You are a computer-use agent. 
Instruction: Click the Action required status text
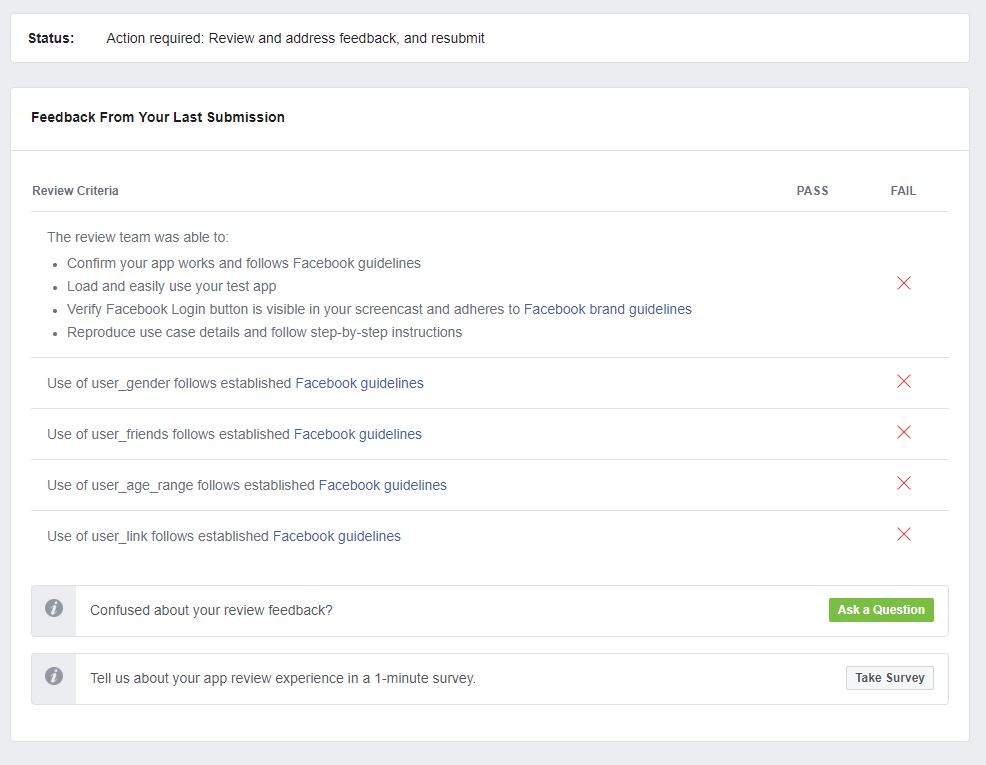pyautogui.click(x=295, y=38)
